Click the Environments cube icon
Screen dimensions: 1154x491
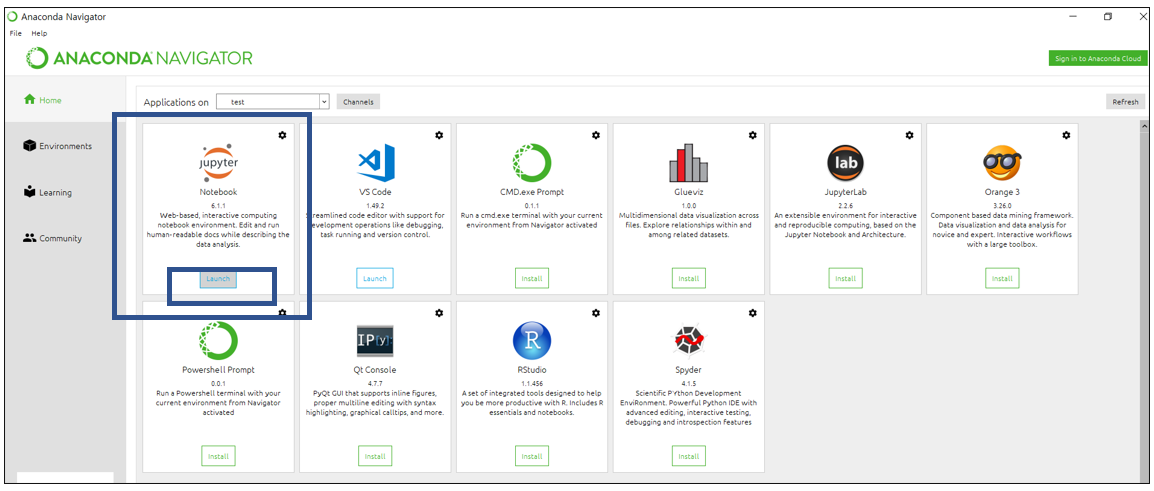point(29,146)
